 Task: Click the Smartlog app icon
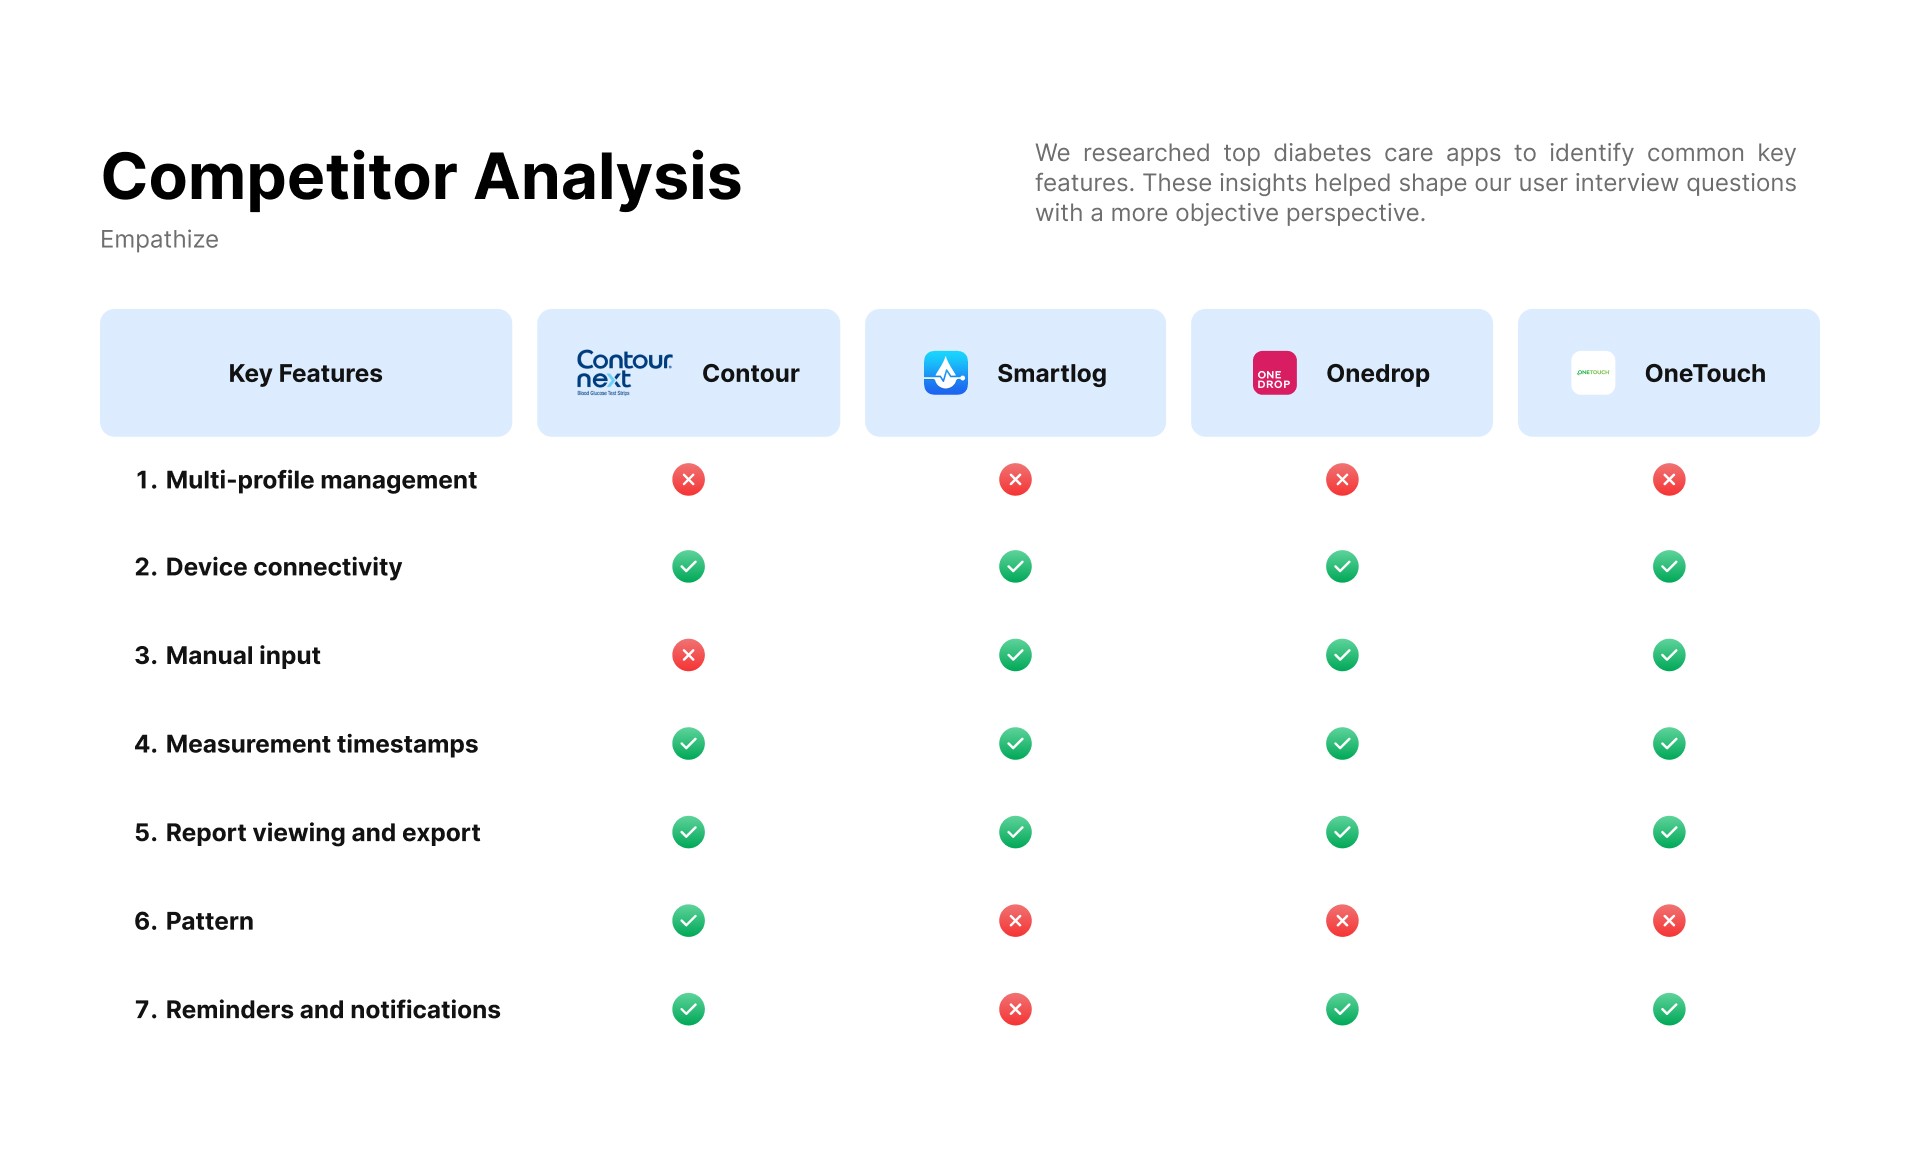click(x=945, y=373)
